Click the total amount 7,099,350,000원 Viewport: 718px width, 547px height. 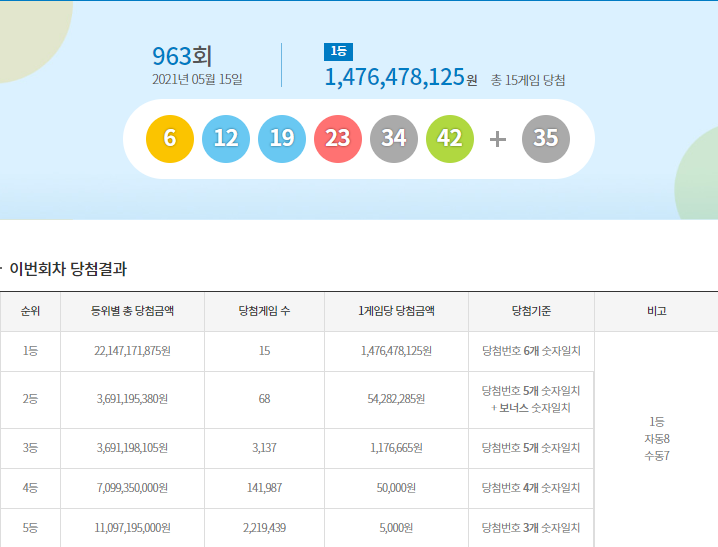pos(132,488)
